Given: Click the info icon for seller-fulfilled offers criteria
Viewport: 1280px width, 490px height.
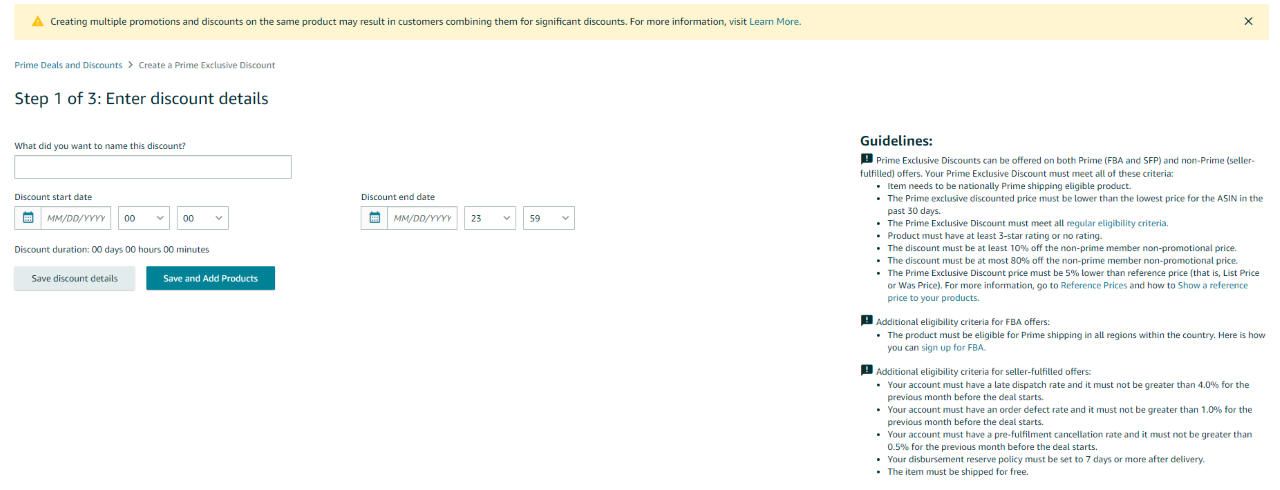Looking at the screenshot, I should pos(867,371).
